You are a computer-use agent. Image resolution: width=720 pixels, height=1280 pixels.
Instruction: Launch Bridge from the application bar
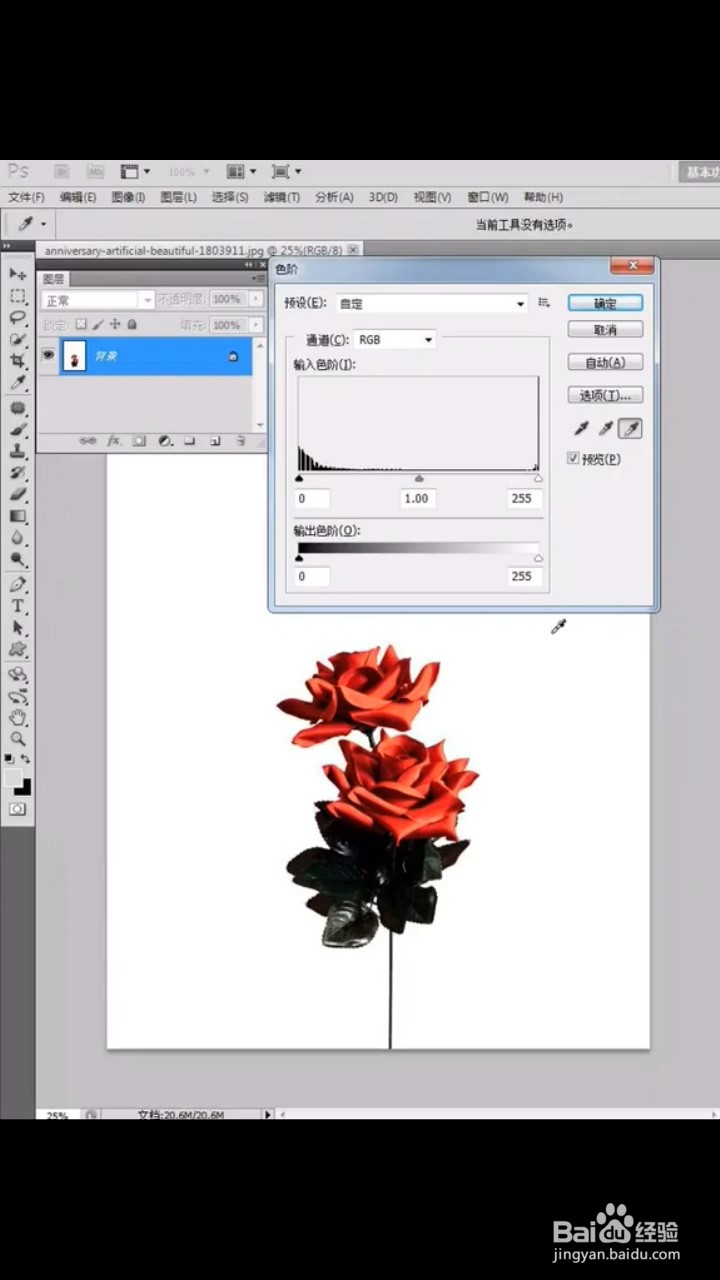tap(61, 172)
